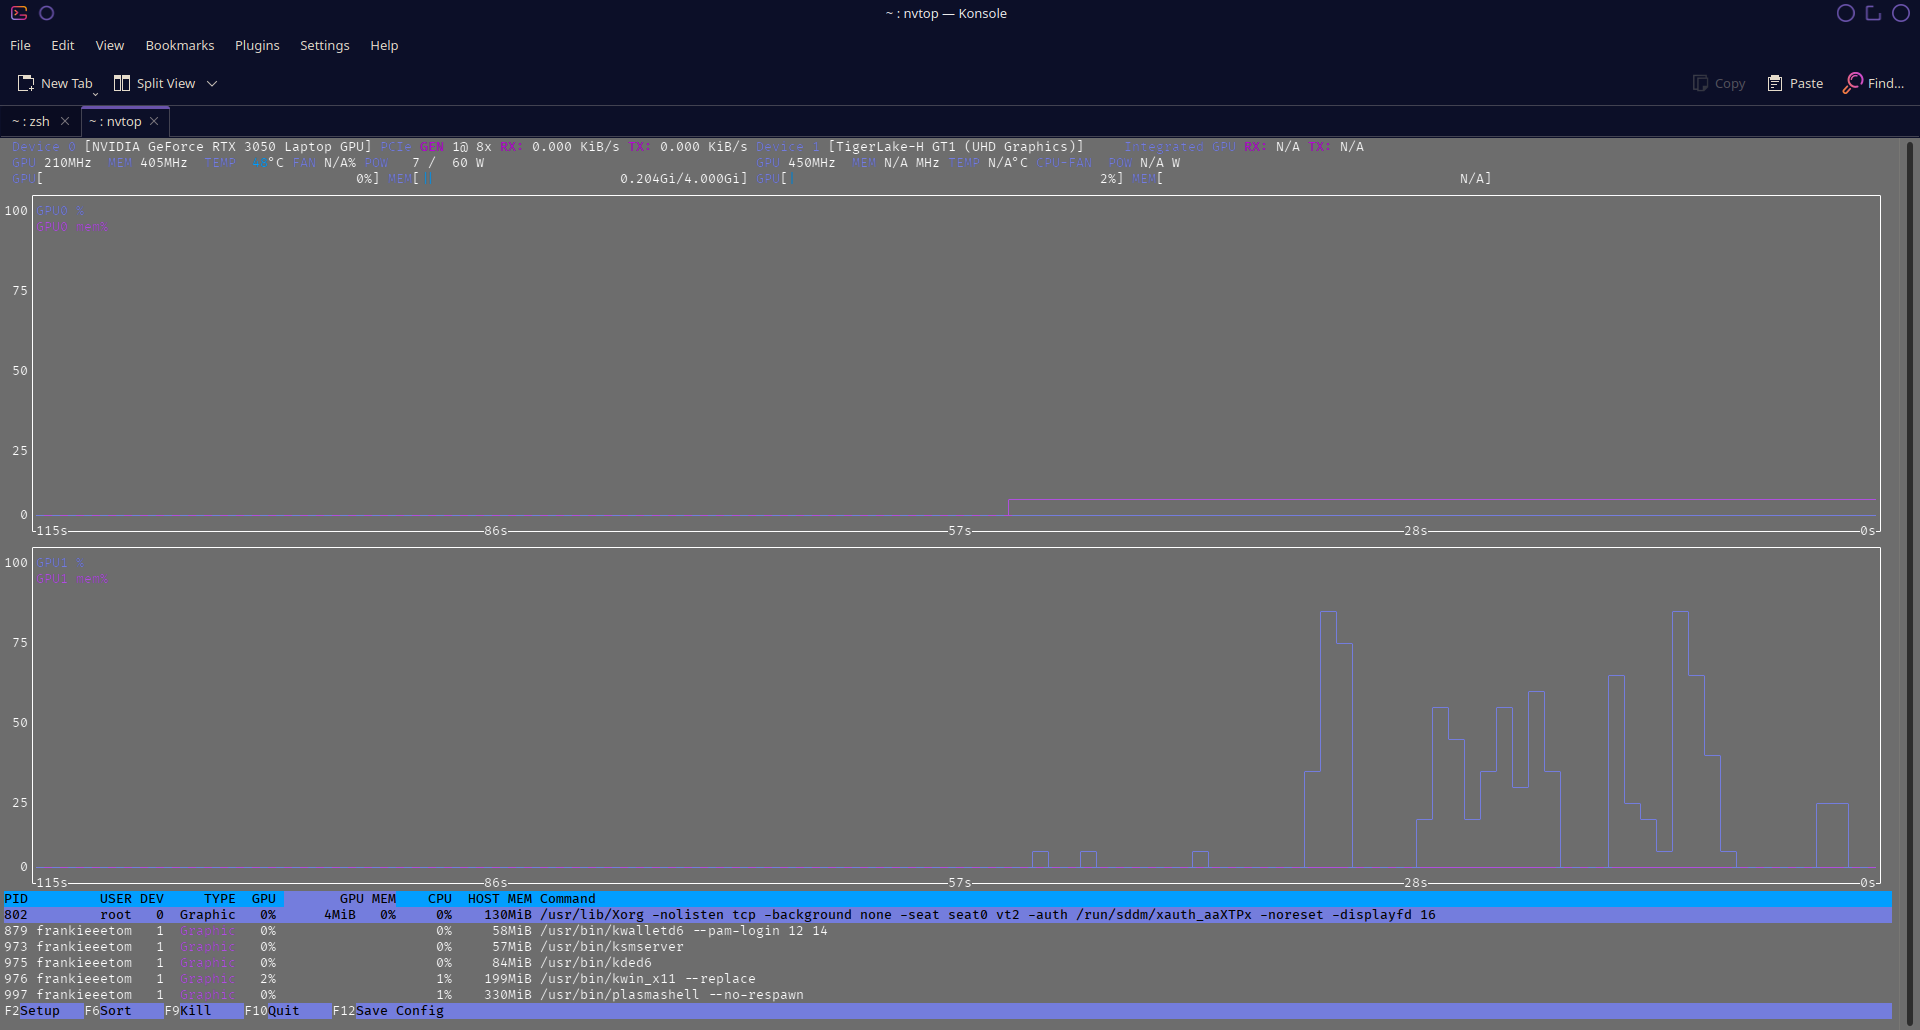
Task: Open the Bookmarks menu
Action: tap(179, 45)
